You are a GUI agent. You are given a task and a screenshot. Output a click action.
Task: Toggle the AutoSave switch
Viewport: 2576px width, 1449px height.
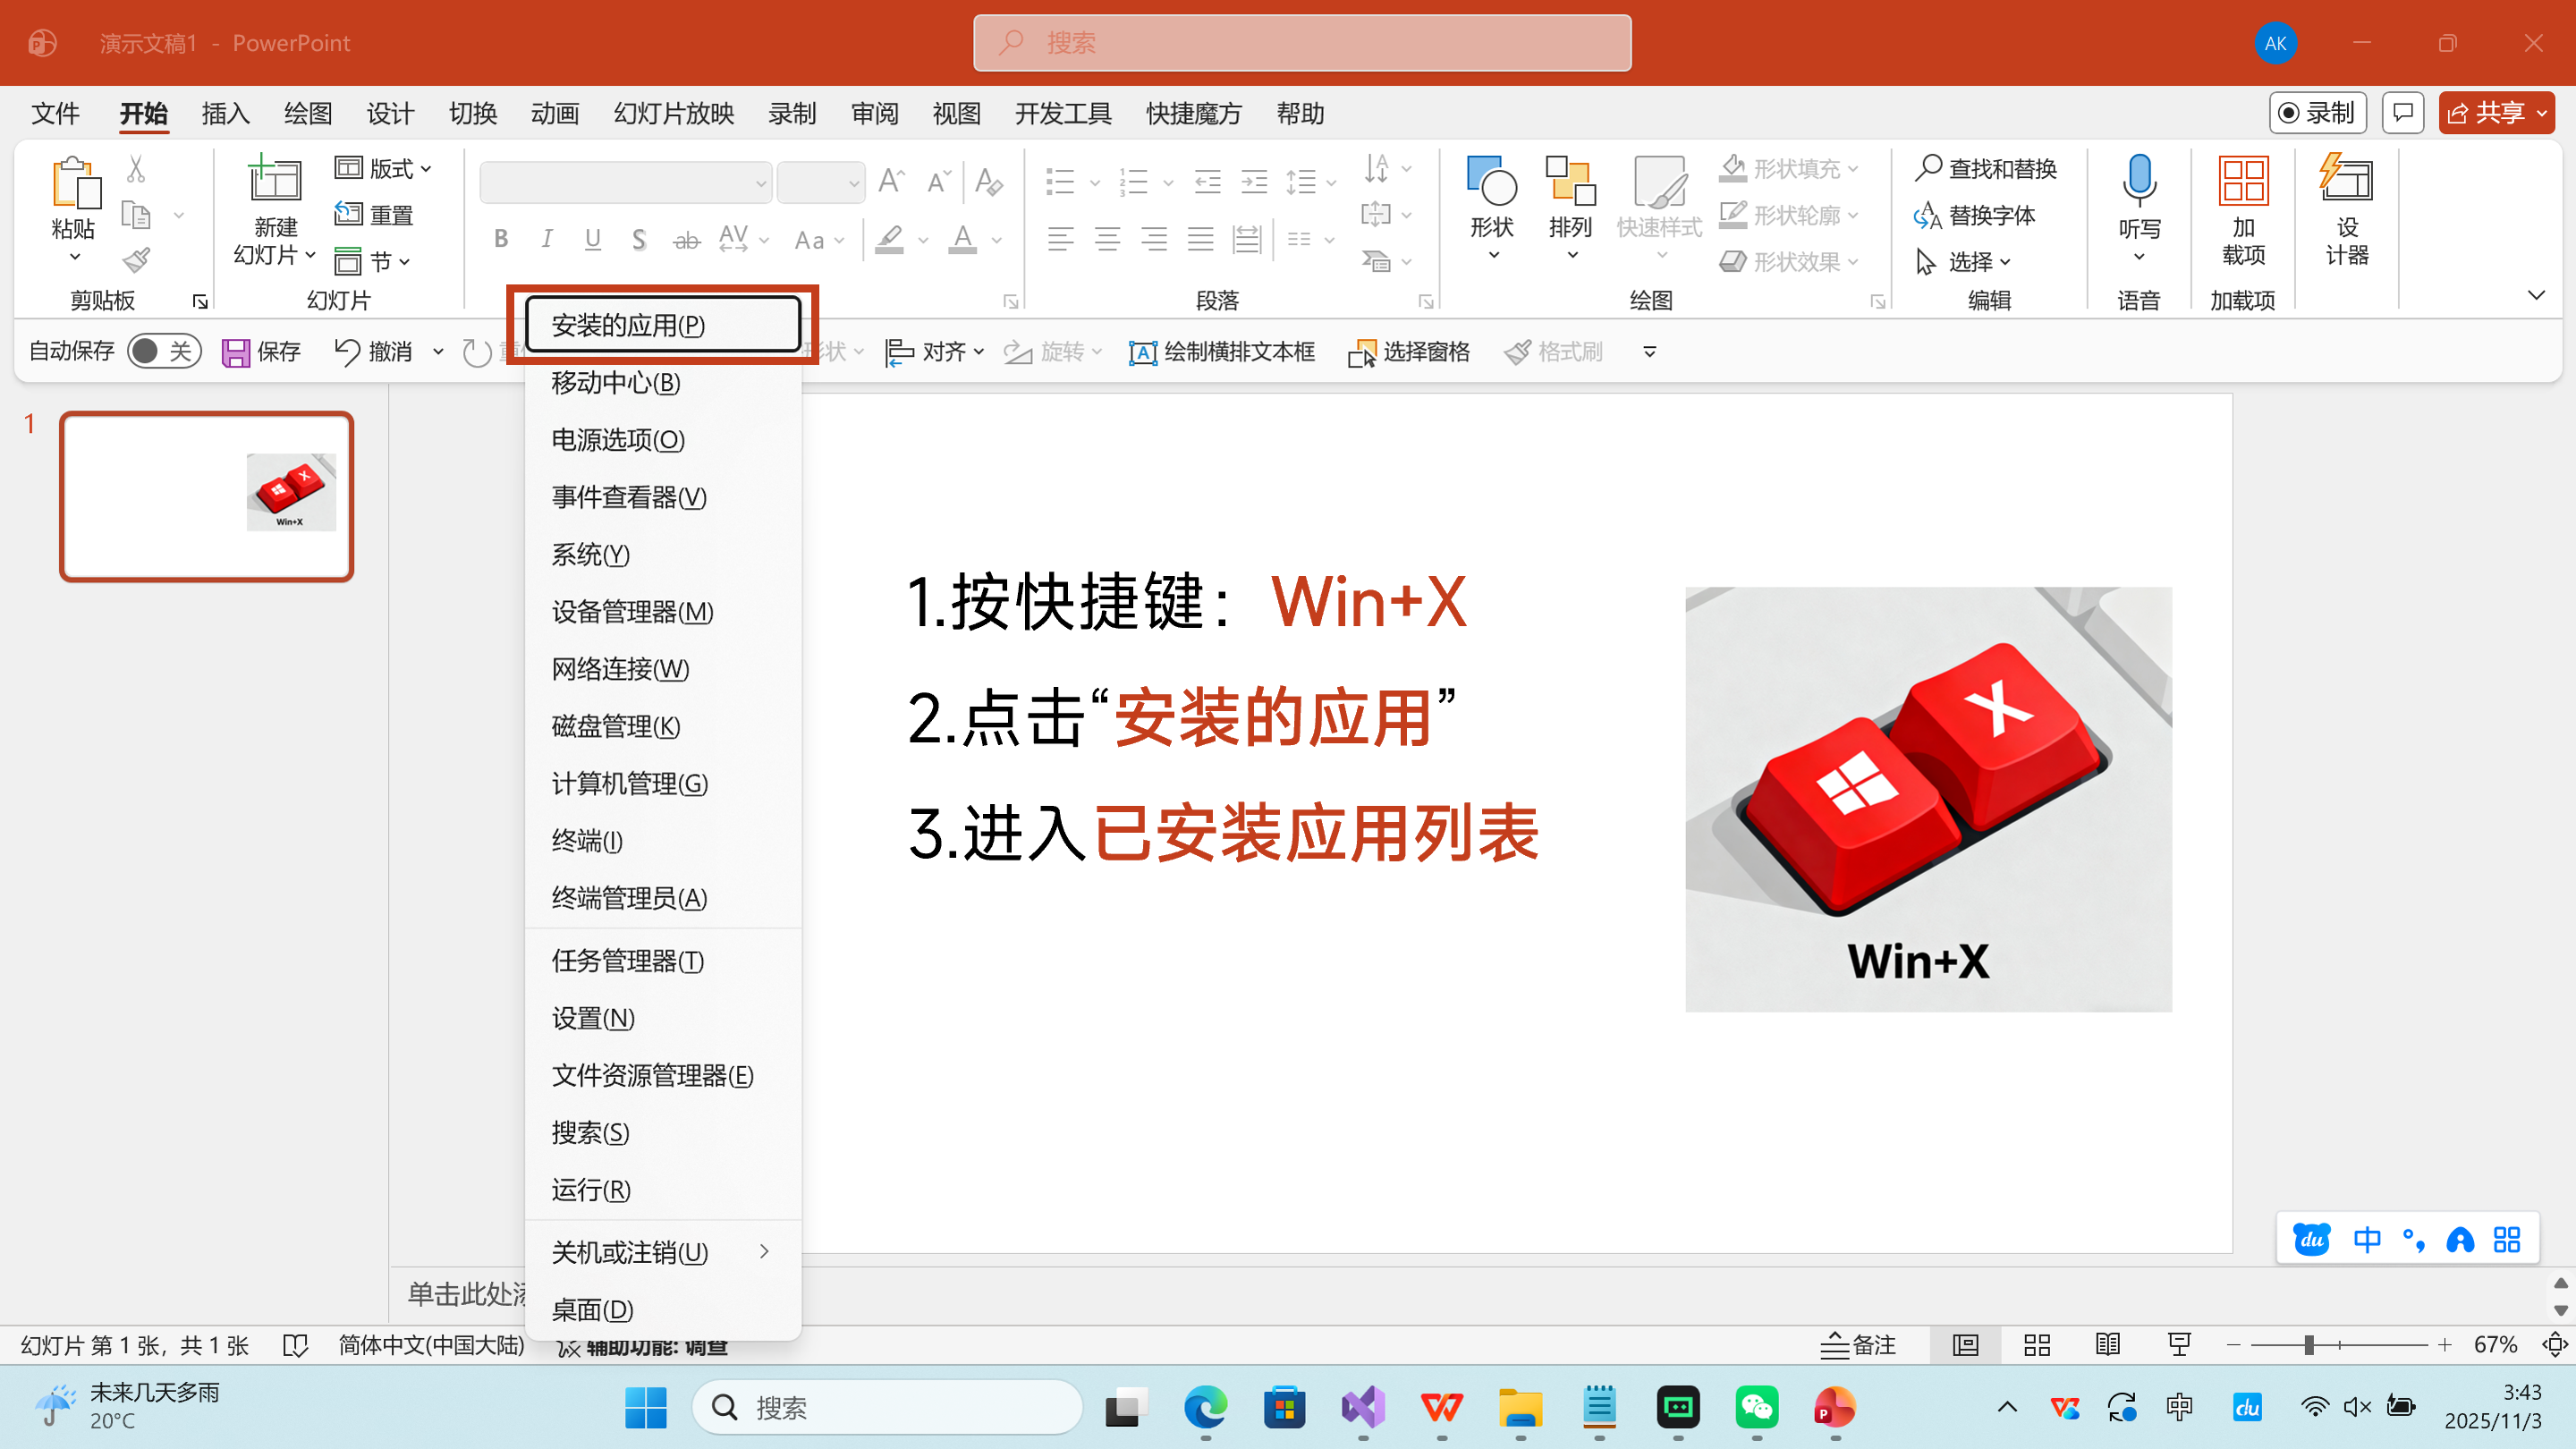pos(164,351)
